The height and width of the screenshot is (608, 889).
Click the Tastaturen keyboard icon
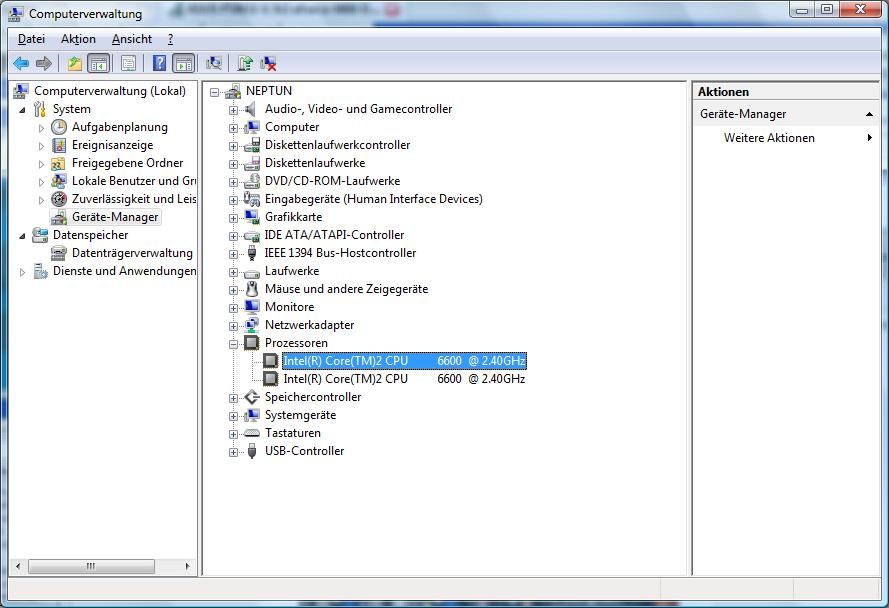click(252, 433)
